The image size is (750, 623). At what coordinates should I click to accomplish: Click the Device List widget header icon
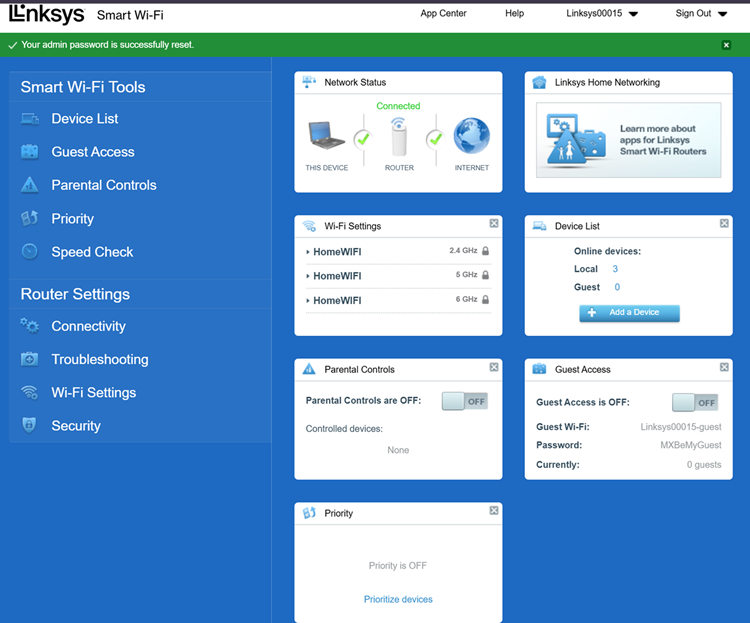click(x=540, y=226)
